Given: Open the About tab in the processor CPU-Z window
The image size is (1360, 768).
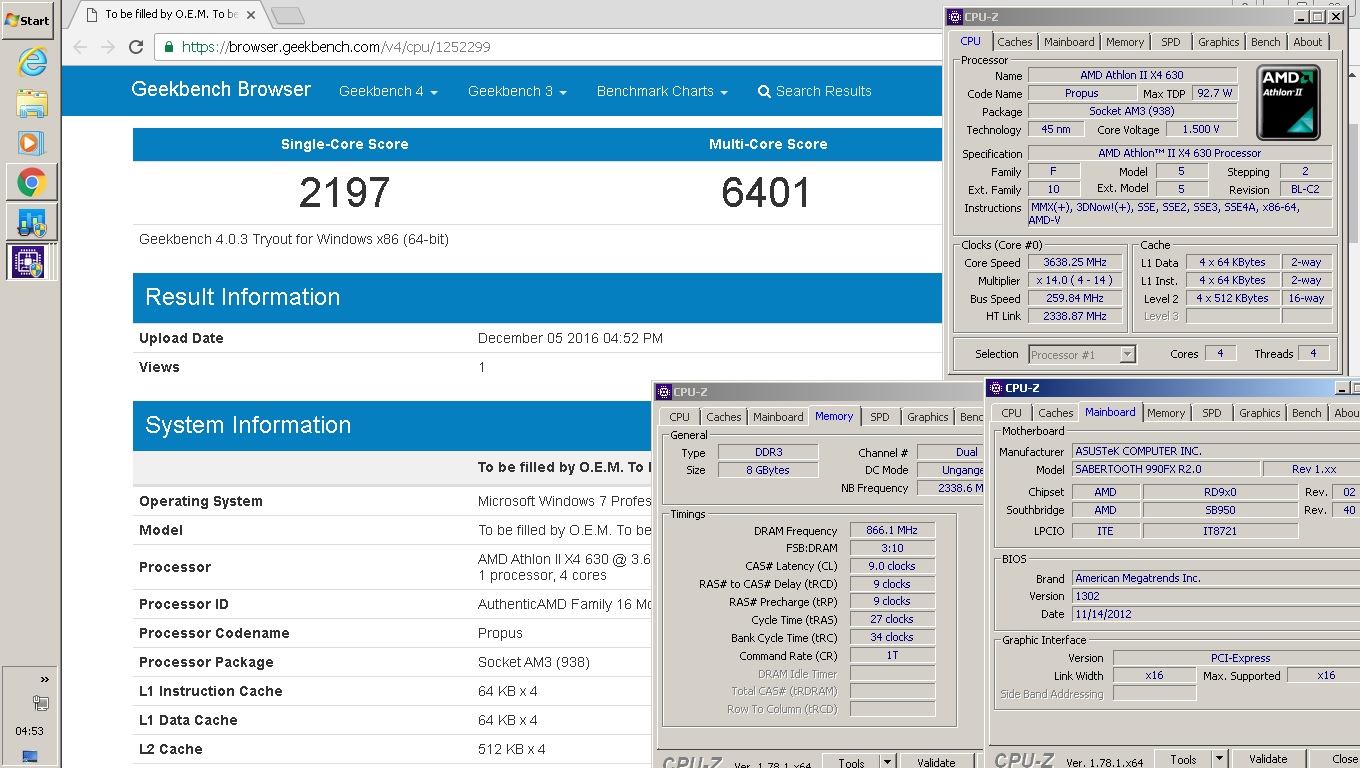Looking at the screenshot, I should pos(1308,42).
